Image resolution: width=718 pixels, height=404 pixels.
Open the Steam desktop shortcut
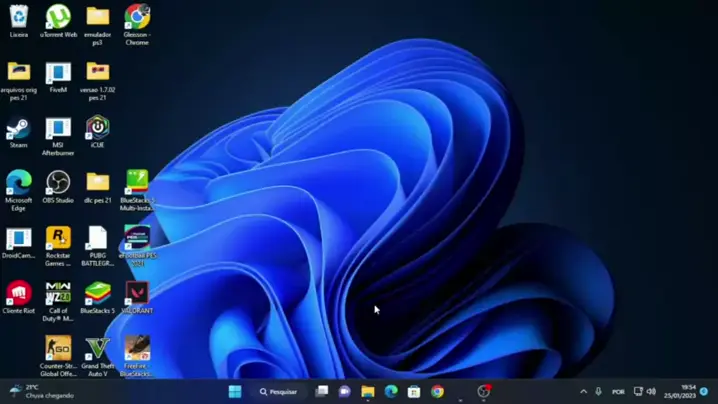pos(18,129)
